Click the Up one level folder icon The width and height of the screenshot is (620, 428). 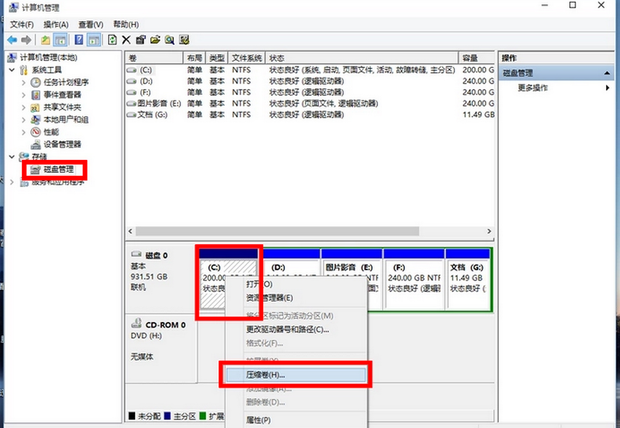coord(46,40)
